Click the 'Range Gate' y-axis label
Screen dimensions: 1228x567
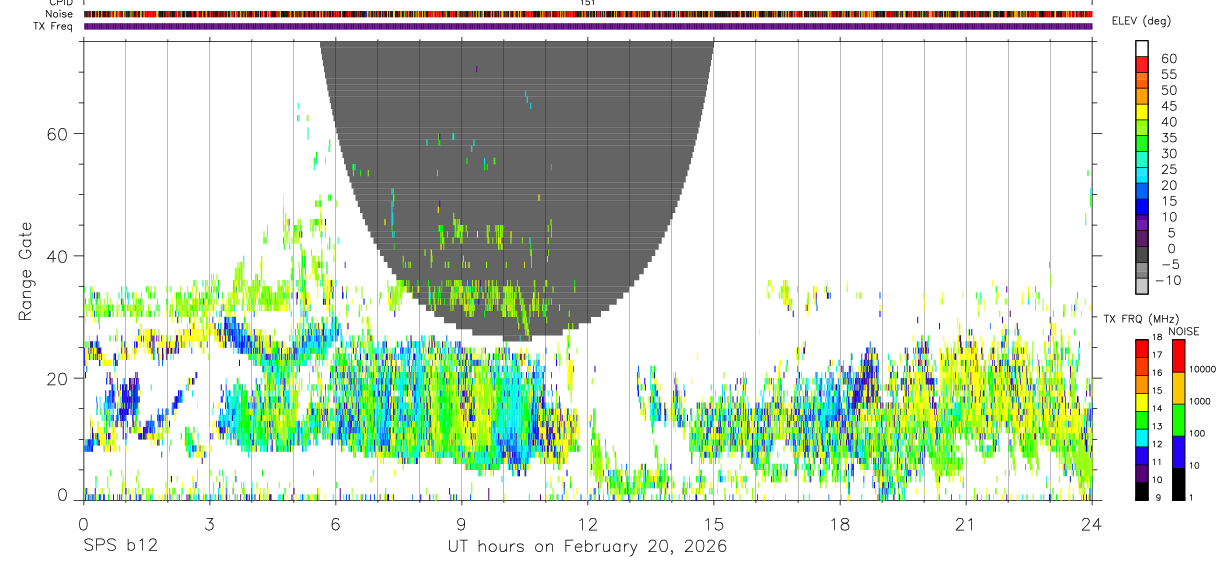pos(24,271)
